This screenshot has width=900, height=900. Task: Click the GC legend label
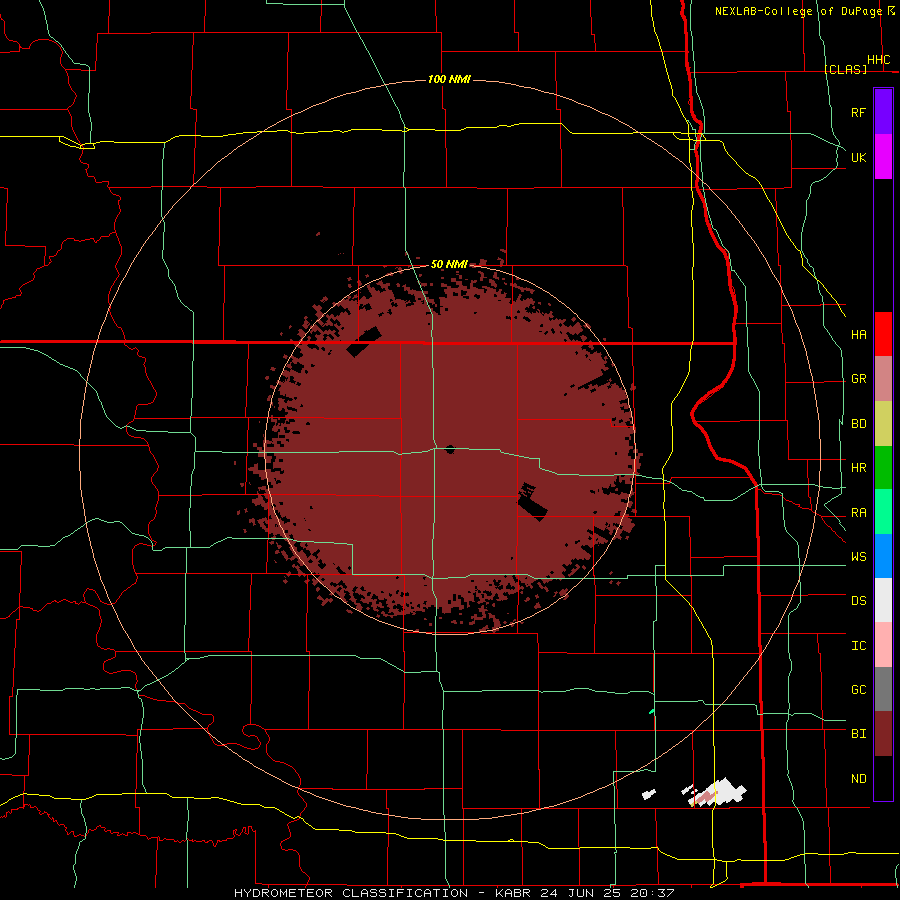[859, 690]
